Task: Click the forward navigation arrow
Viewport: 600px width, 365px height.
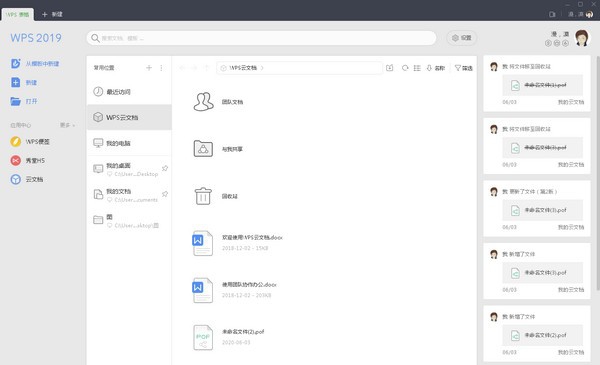Action: (194, 68)
